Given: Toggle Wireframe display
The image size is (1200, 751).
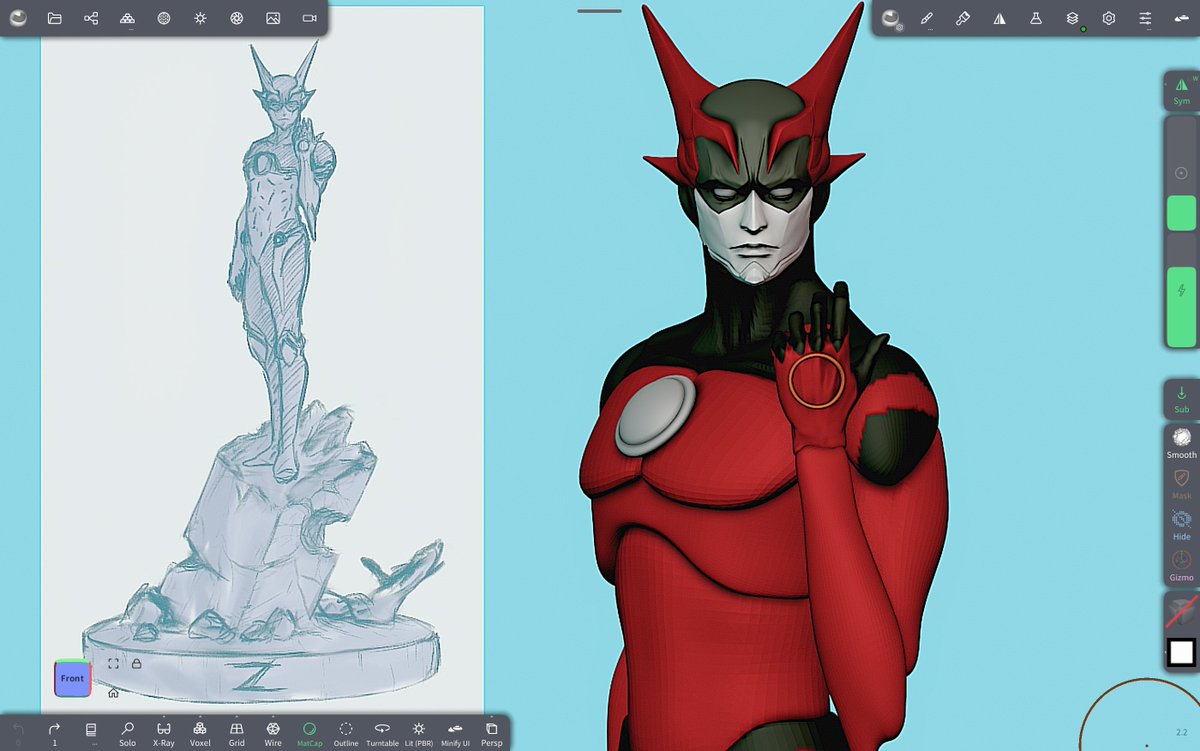Looking at the screenshot, I should click(273, 733).
